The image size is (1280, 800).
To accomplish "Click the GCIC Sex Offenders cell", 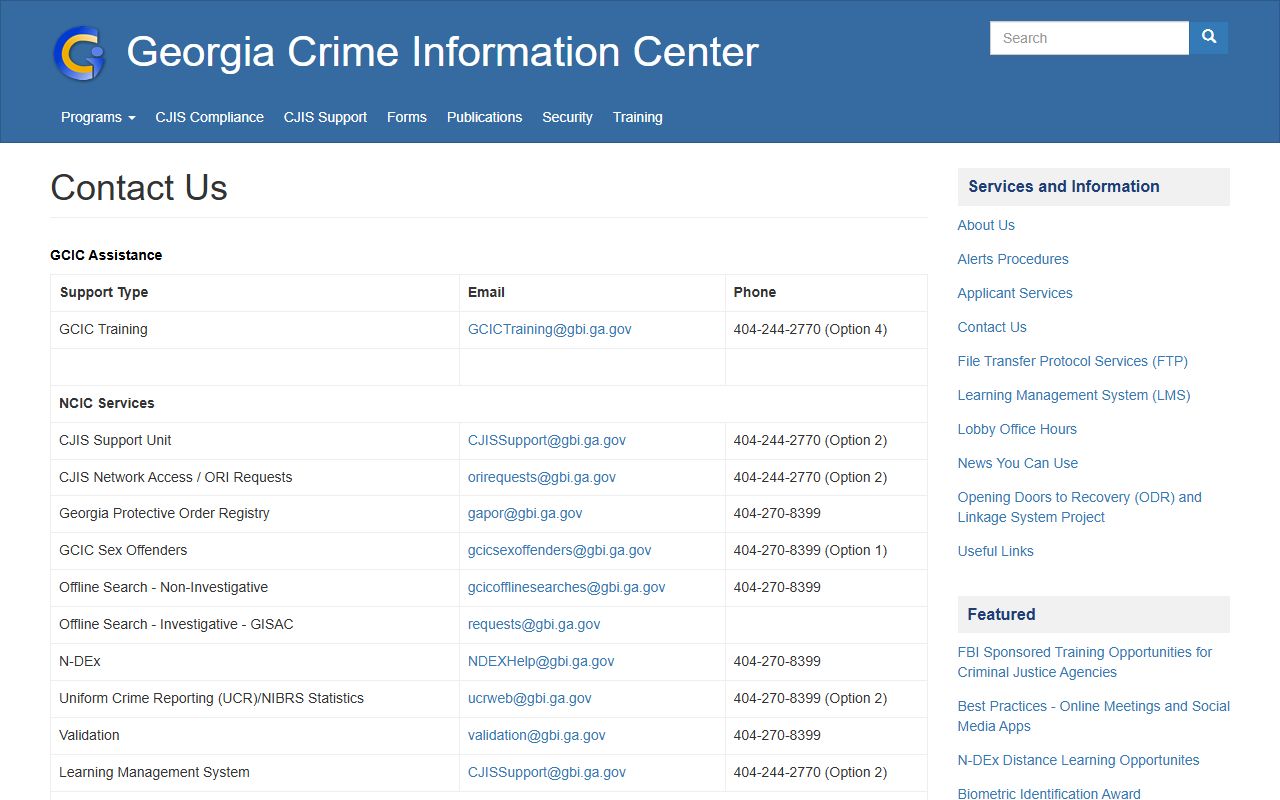I will (255, 550).
